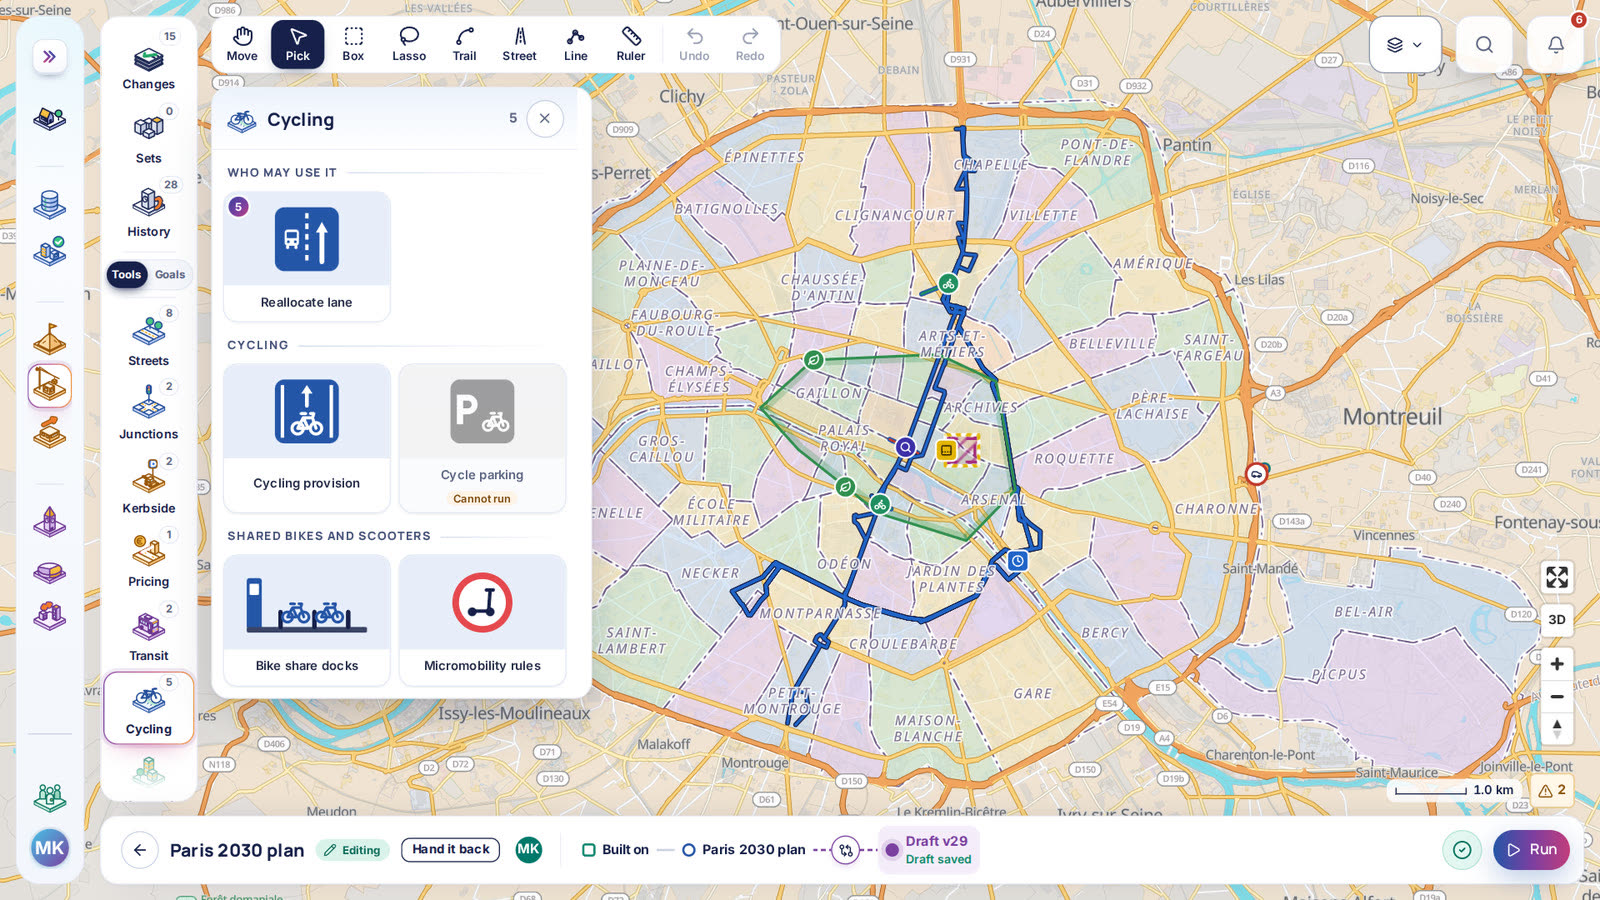Select the Bike share docks card
Viewport: 1600px width, 900px height.
(307, 620)
